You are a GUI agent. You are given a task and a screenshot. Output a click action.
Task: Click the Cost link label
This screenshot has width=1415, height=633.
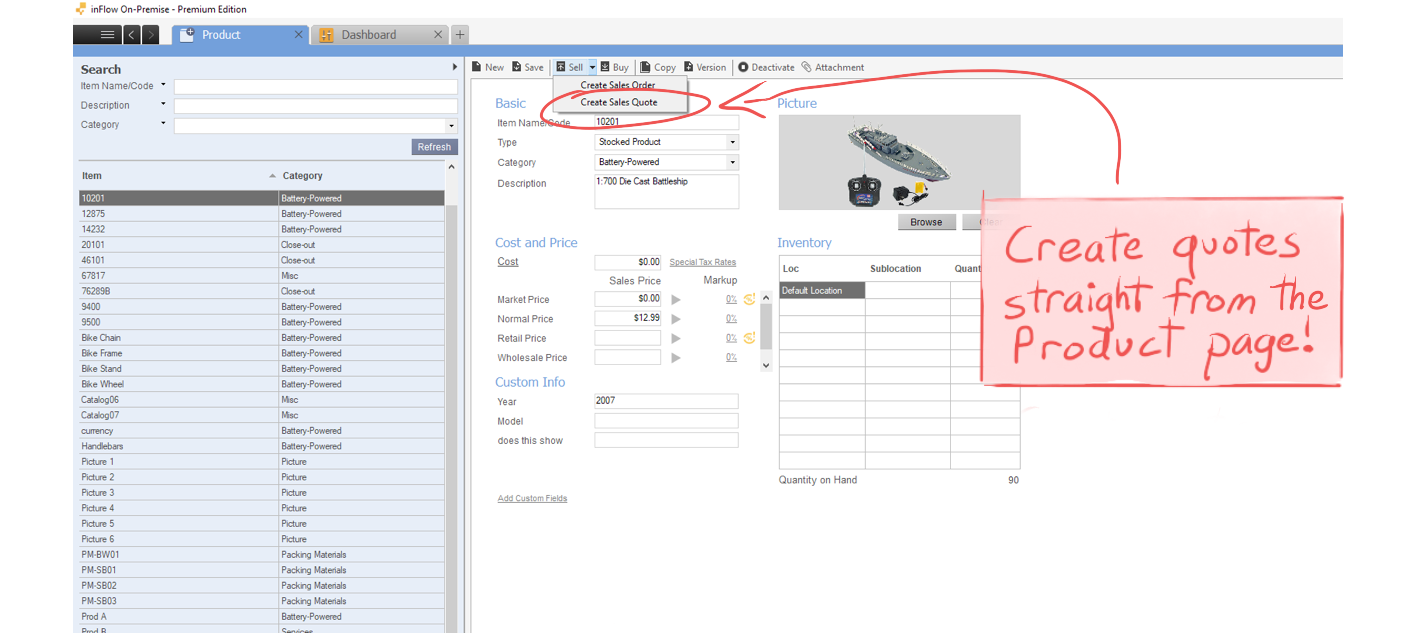click(x=508, y=262)
